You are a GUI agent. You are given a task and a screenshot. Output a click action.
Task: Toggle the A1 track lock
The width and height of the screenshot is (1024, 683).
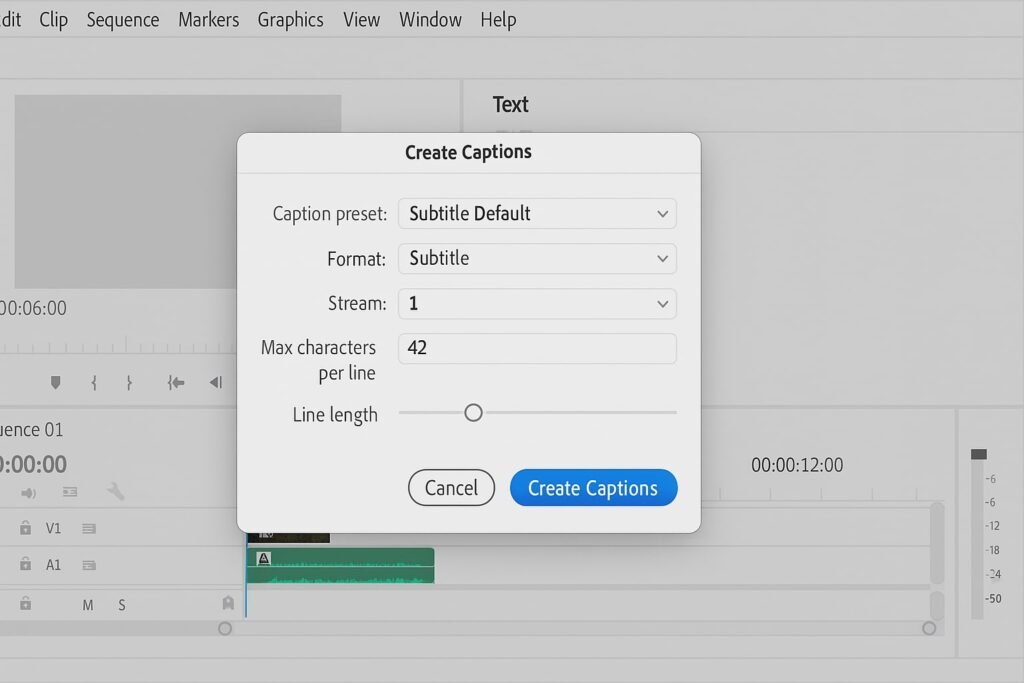pos(25,564)
